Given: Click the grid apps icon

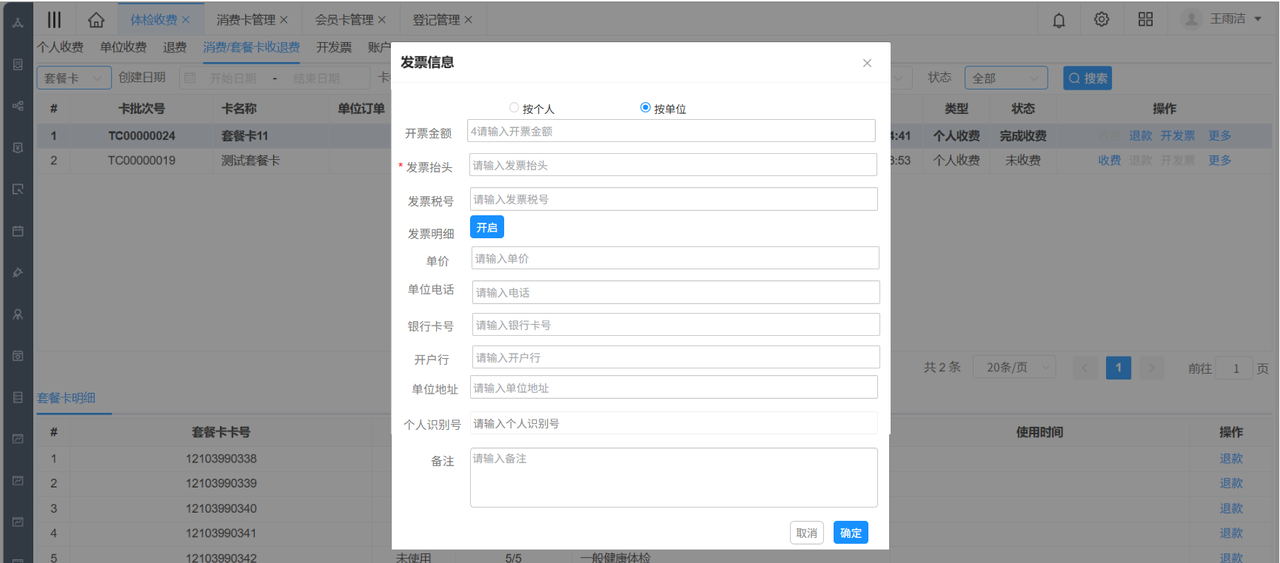Looking at the screenshot, I should click(x=1145, y=19).
